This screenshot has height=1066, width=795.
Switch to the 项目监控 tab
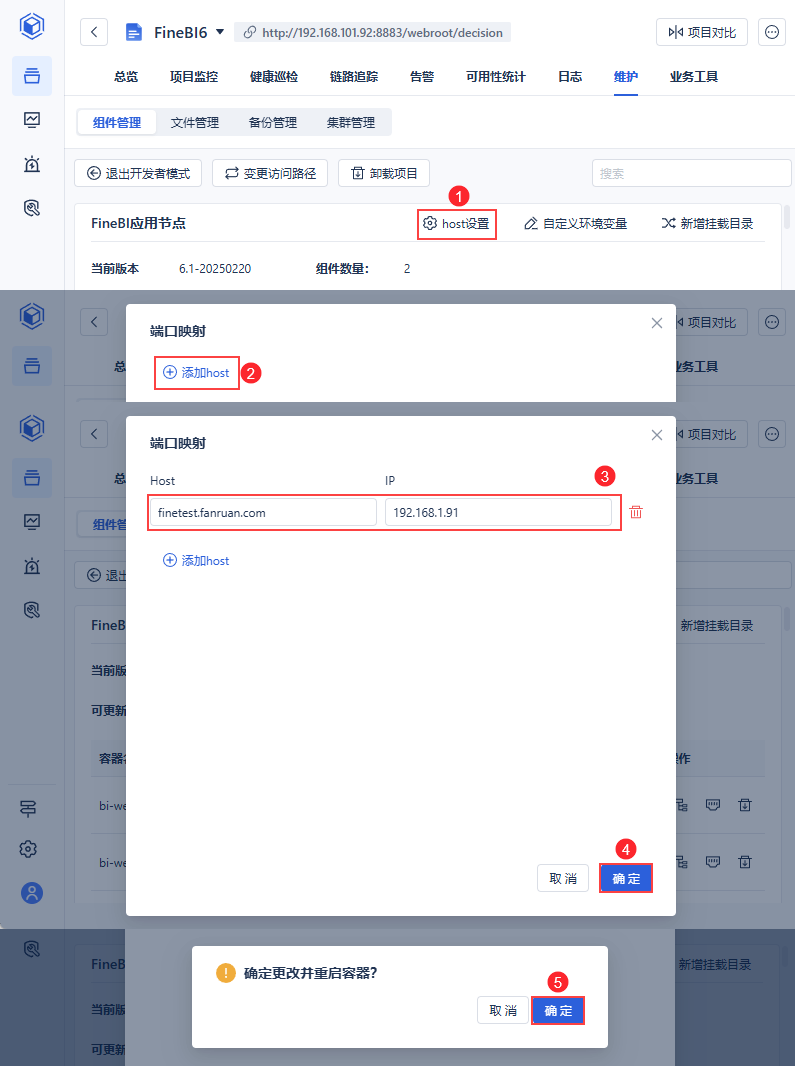click(x=194, y=77)
